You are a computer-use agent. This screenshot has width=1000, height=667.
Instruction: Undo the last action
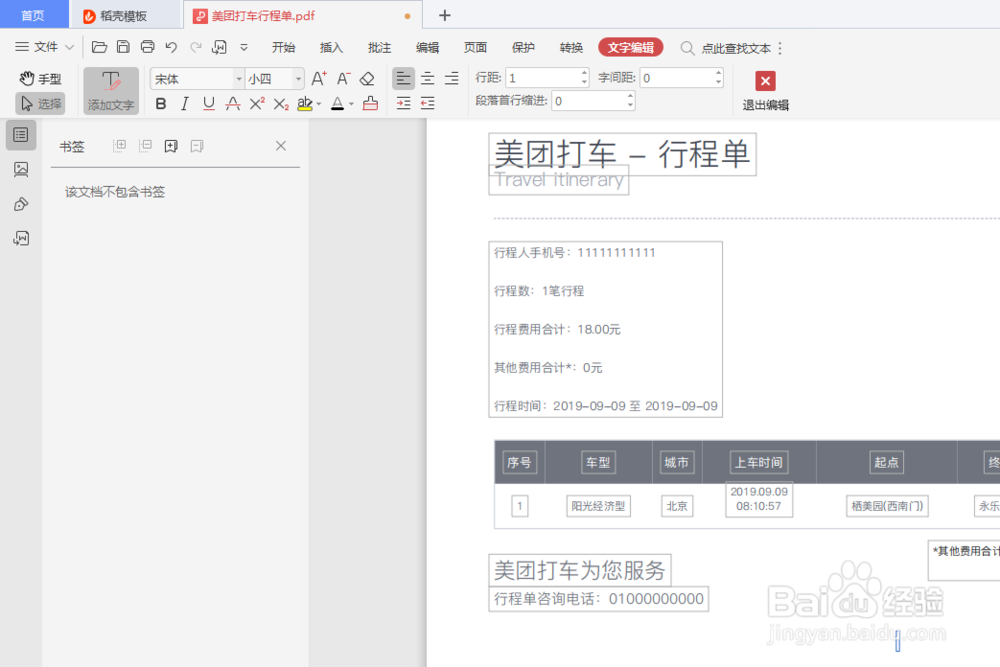tap(171, 47)
